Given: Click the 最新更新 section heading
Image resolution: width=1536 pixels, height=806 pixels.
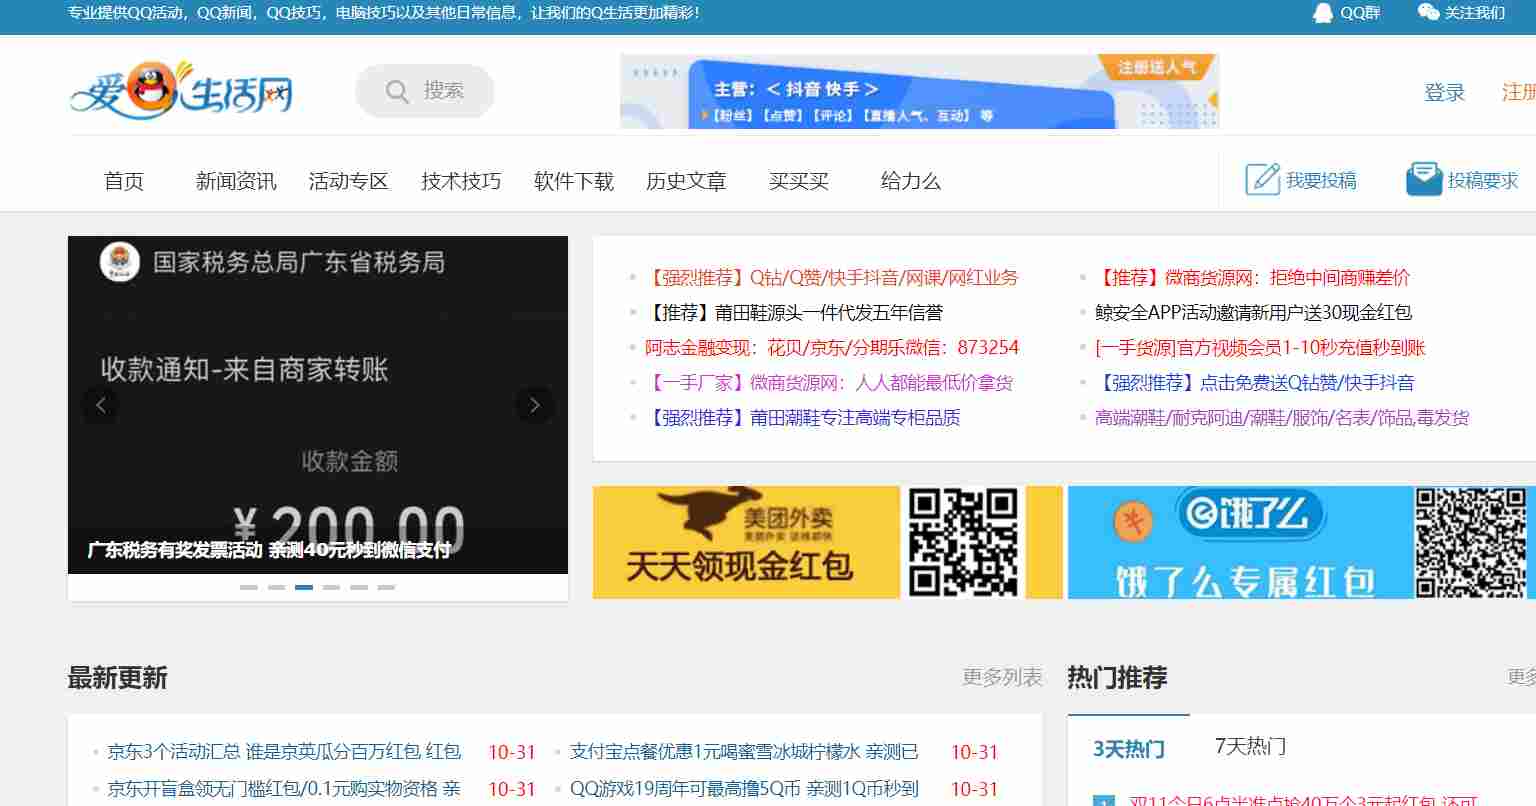Looking at the screenshot, I should (117, 678).
